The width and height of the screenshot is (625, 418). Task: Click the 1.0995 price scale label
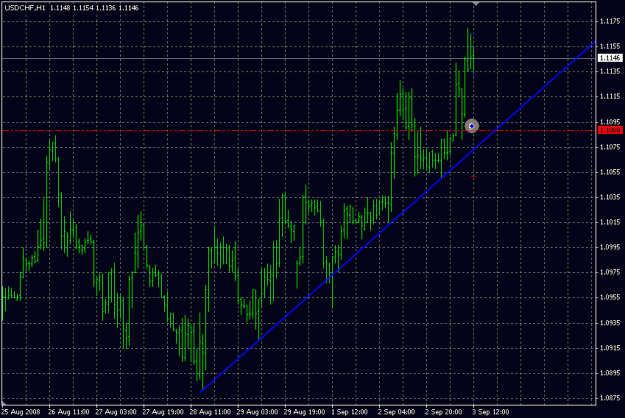click(610, 247)
